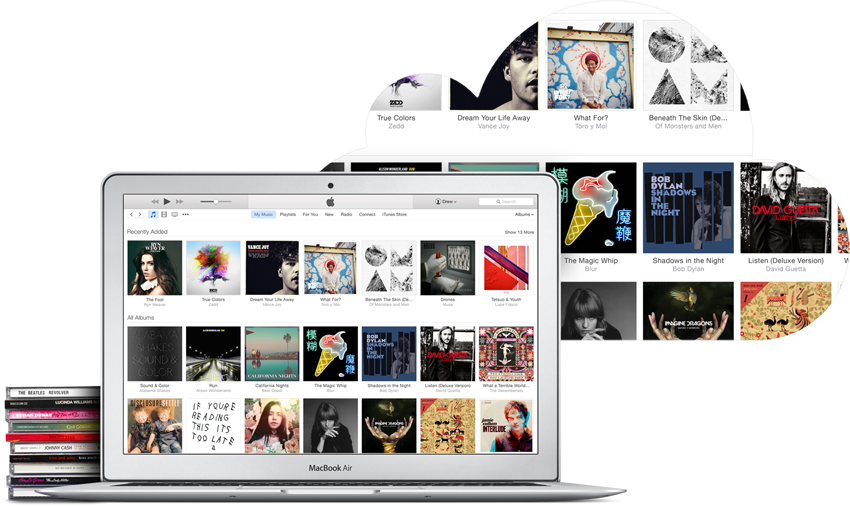
Task: Go to the iTunes Store tab
Action: [x=394, y=215]
